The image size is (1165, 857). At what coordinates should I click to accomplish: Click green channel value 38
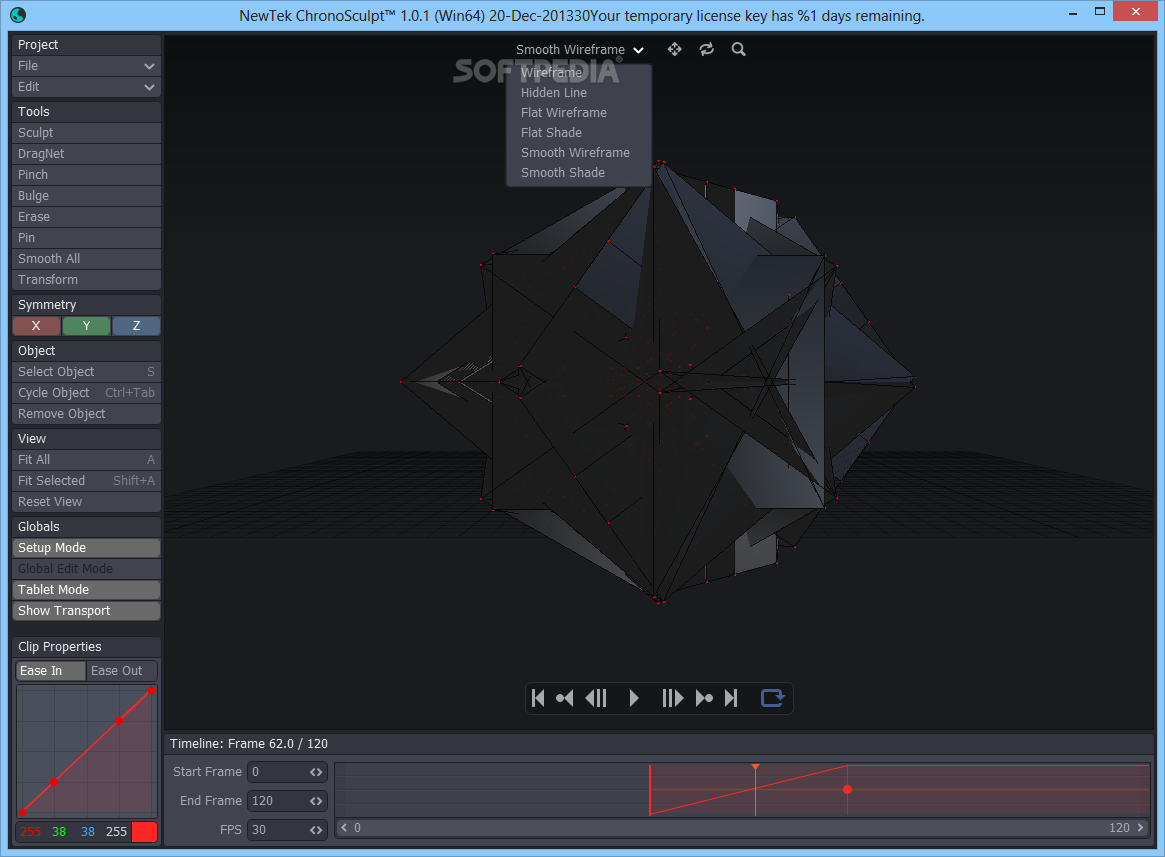[59, 832]
